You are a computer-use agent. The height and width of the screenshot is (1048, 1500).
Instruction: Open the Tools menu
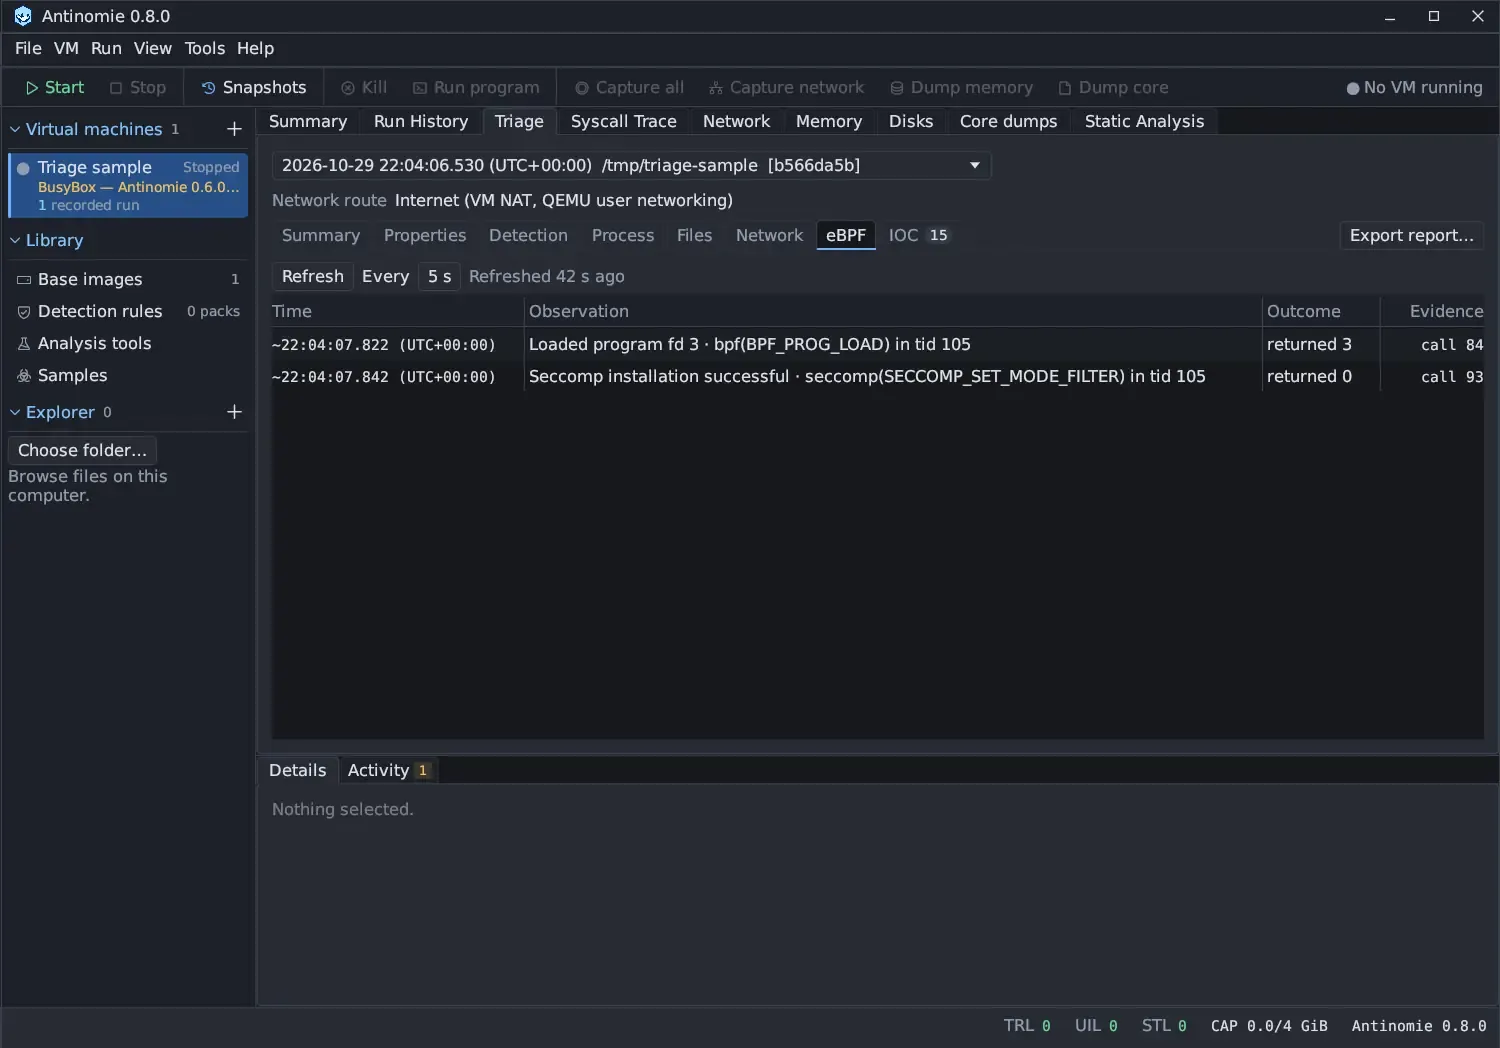205,48
